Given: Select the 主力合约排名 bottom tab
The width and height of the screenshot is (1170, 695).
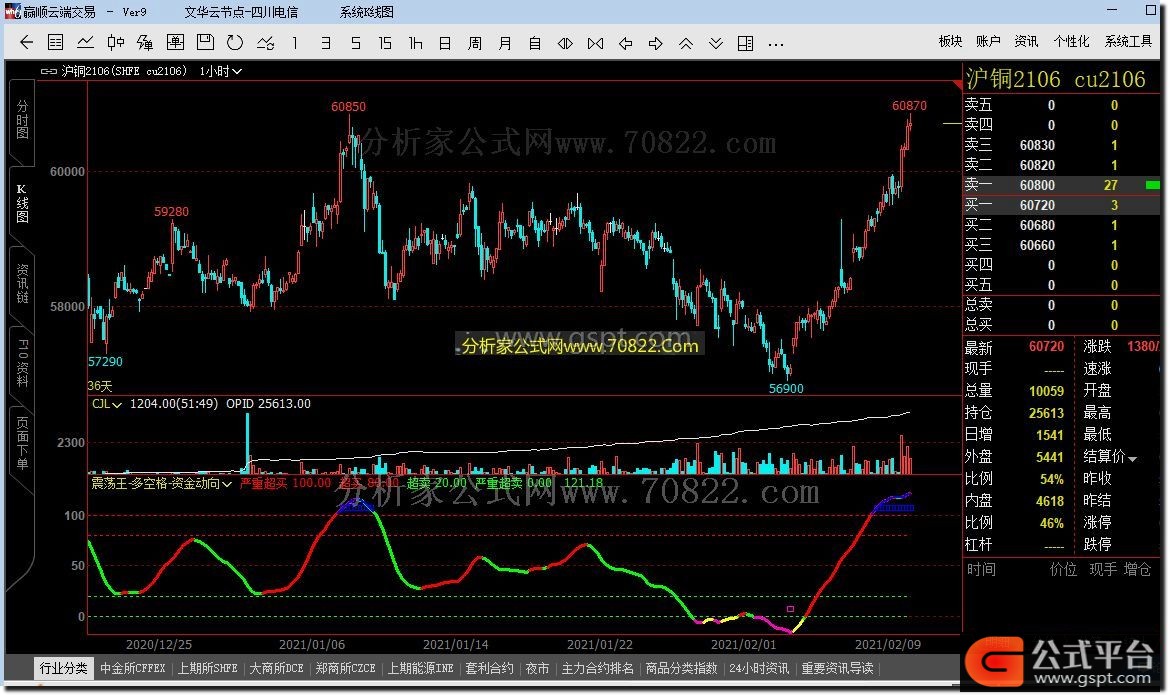Looking at the screenshot, I should click(598, 668).
